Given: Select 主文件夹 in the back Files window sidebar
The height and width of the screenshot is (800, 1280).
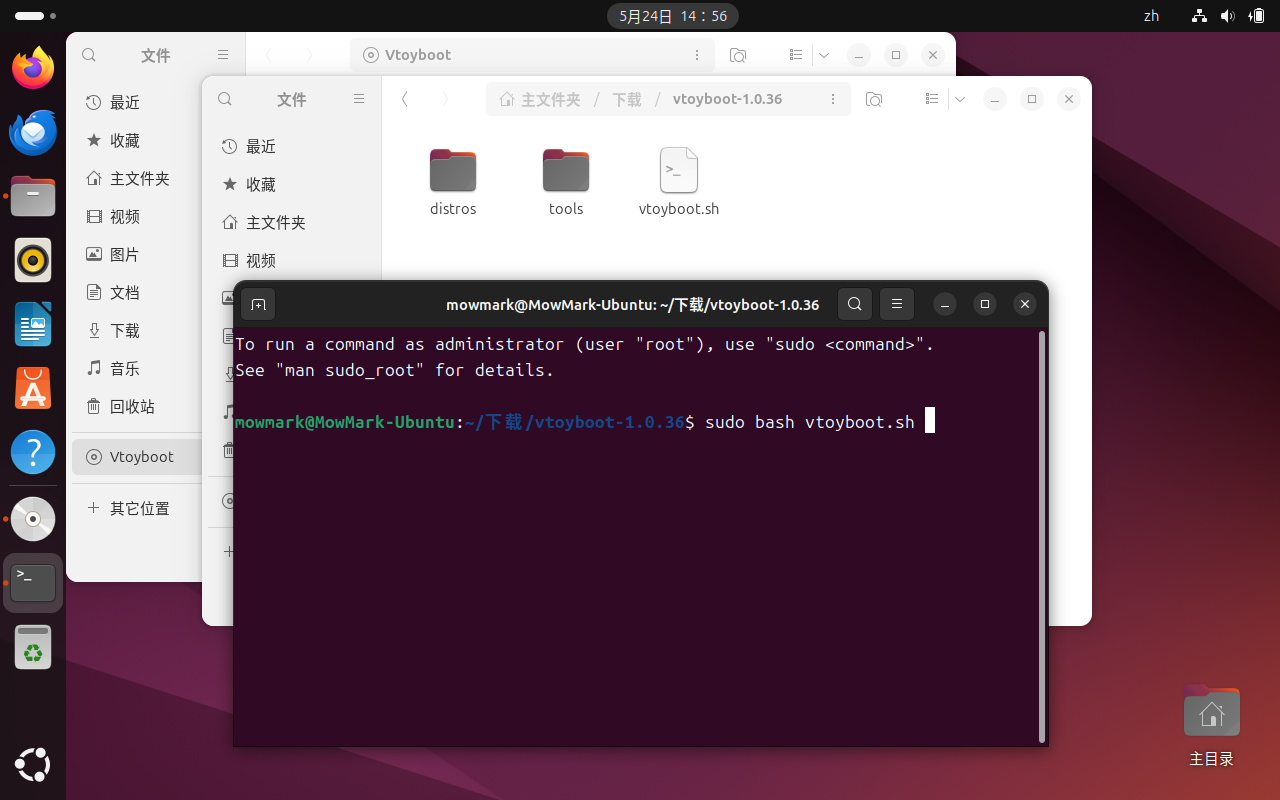Looking at the screenshot, I should click(x=137, y=179).
